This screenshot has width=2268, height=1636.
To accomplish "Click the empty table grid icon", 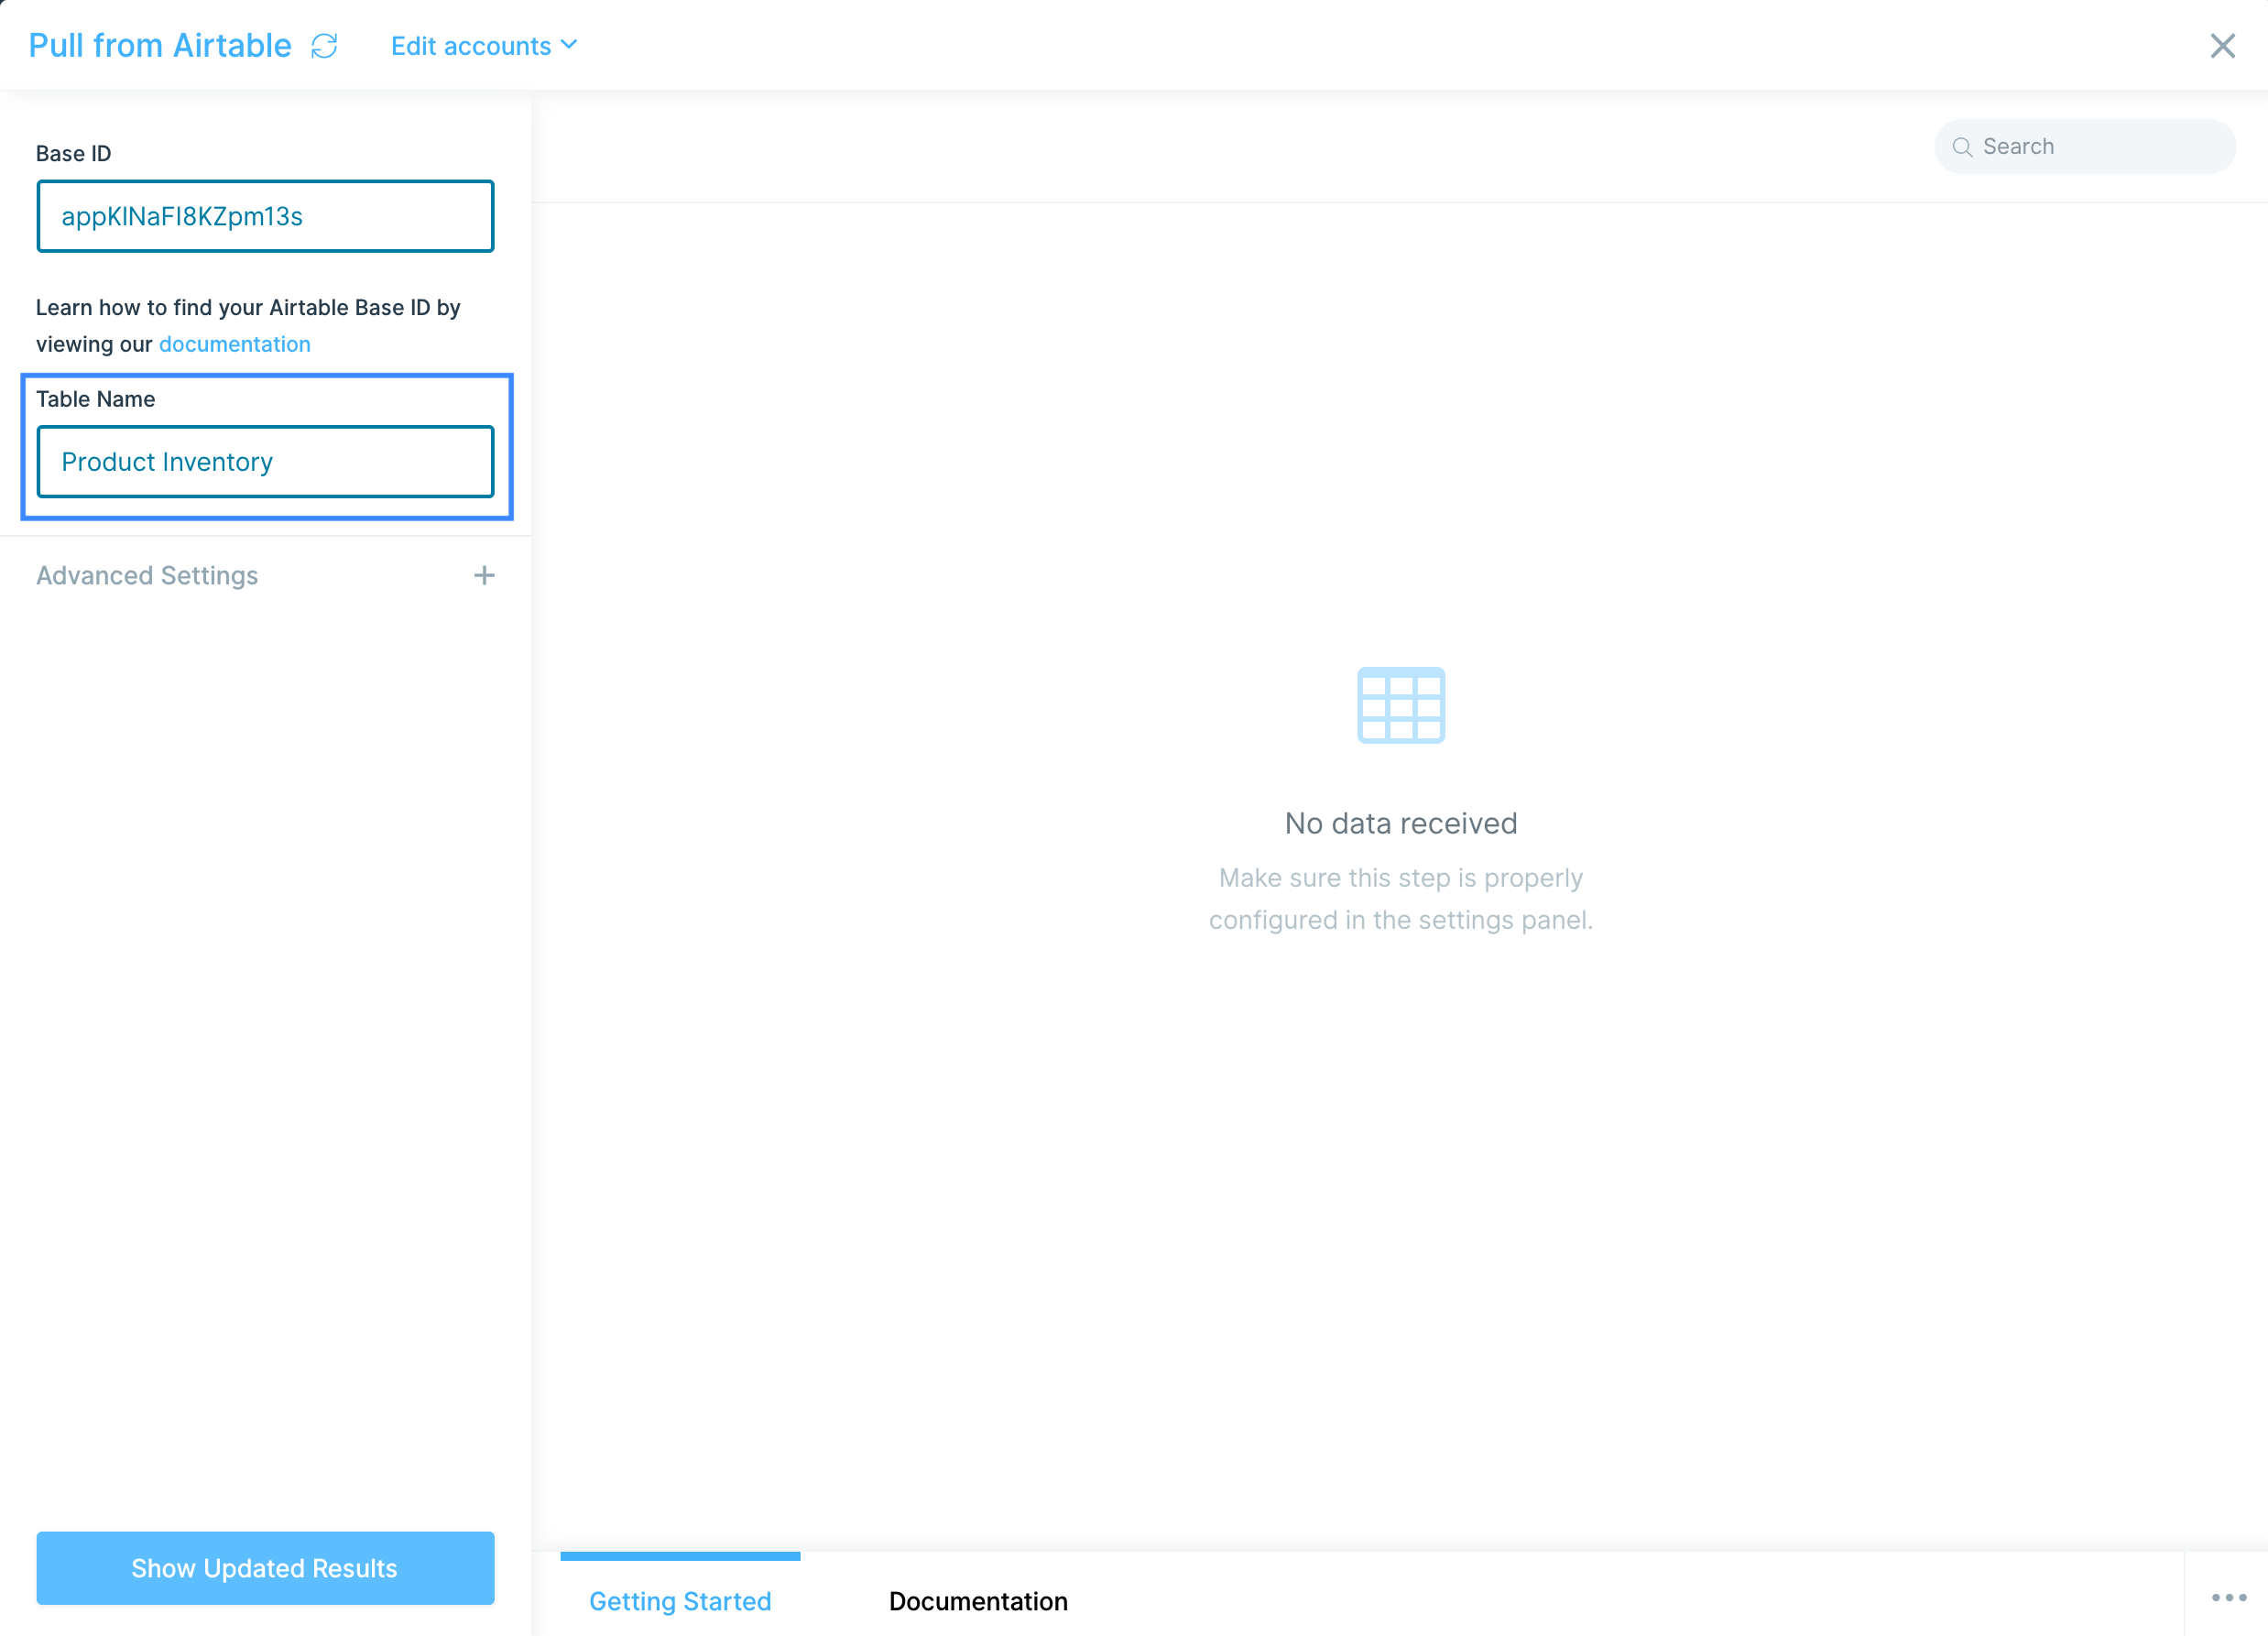I will (1400, 705).
